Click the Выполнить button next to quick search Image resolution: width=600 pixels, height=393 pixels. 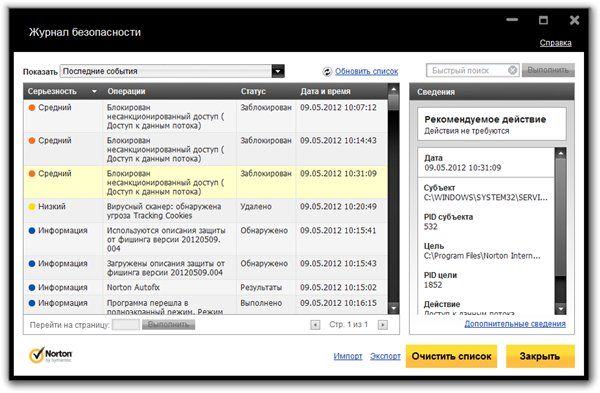(548, 70)
